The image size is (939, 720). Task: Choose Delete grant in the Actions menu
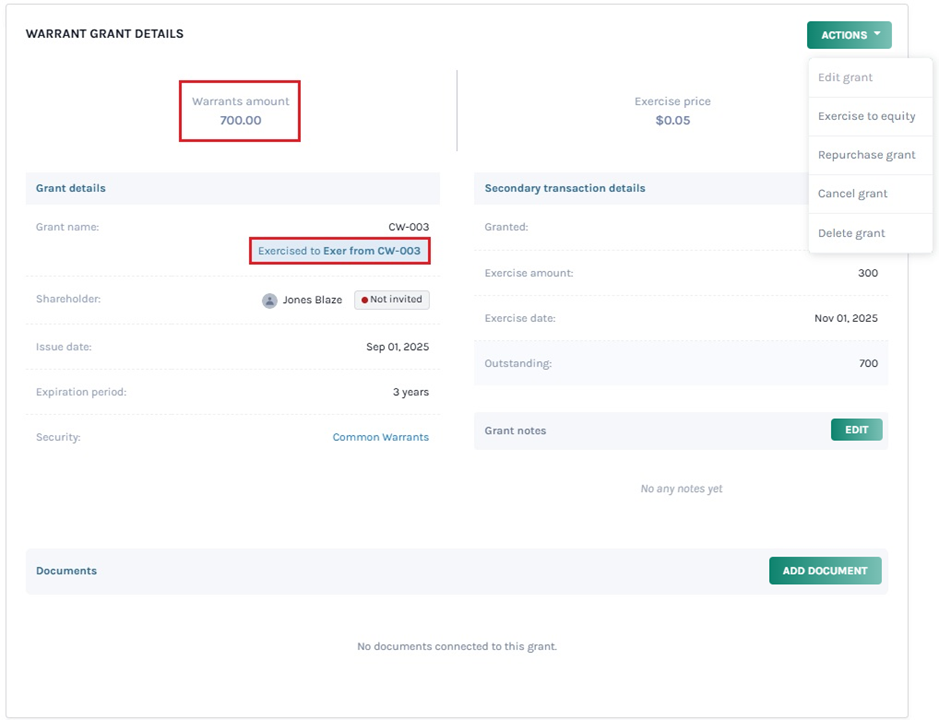(850, 232)
